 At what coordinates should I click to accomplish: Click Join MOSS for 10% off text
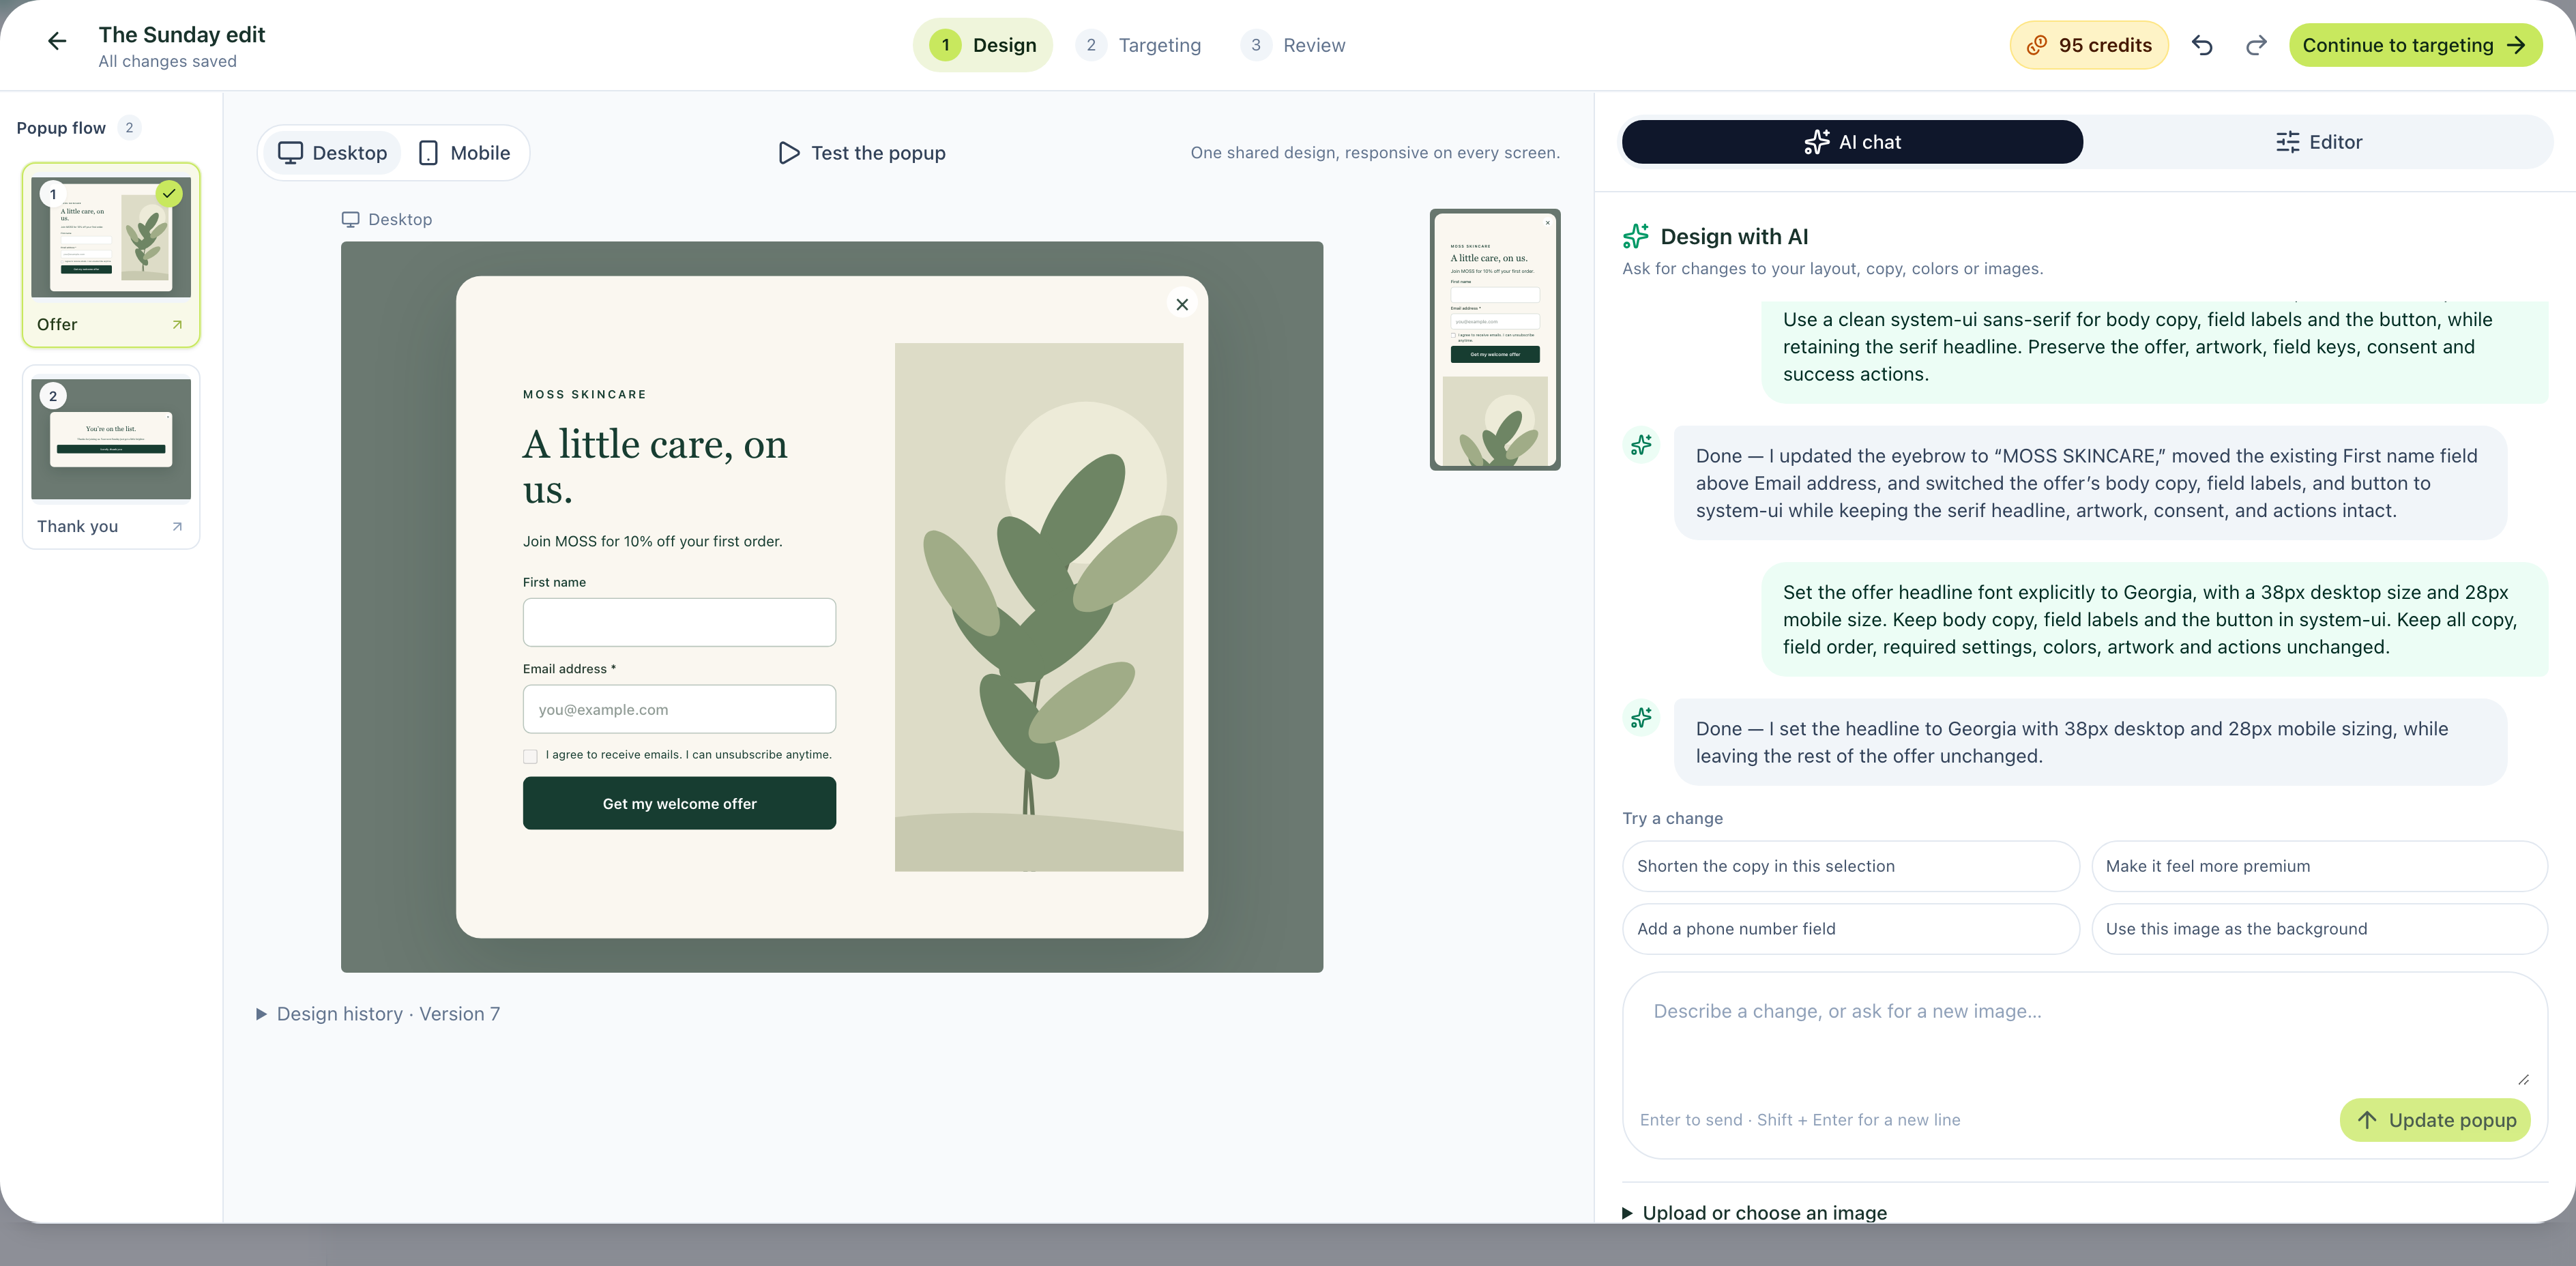click(652, 541)
